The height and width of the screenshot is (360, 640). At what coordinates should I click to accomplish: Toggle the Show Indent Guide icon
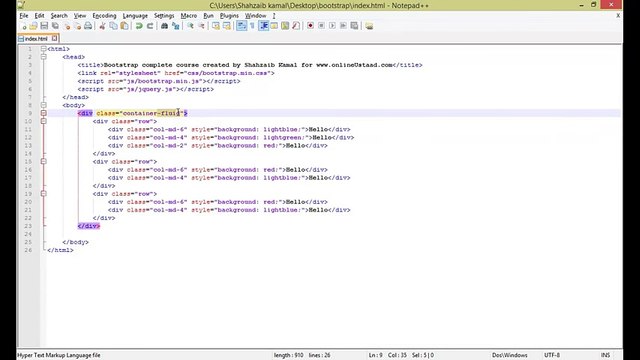pos(264,26)
